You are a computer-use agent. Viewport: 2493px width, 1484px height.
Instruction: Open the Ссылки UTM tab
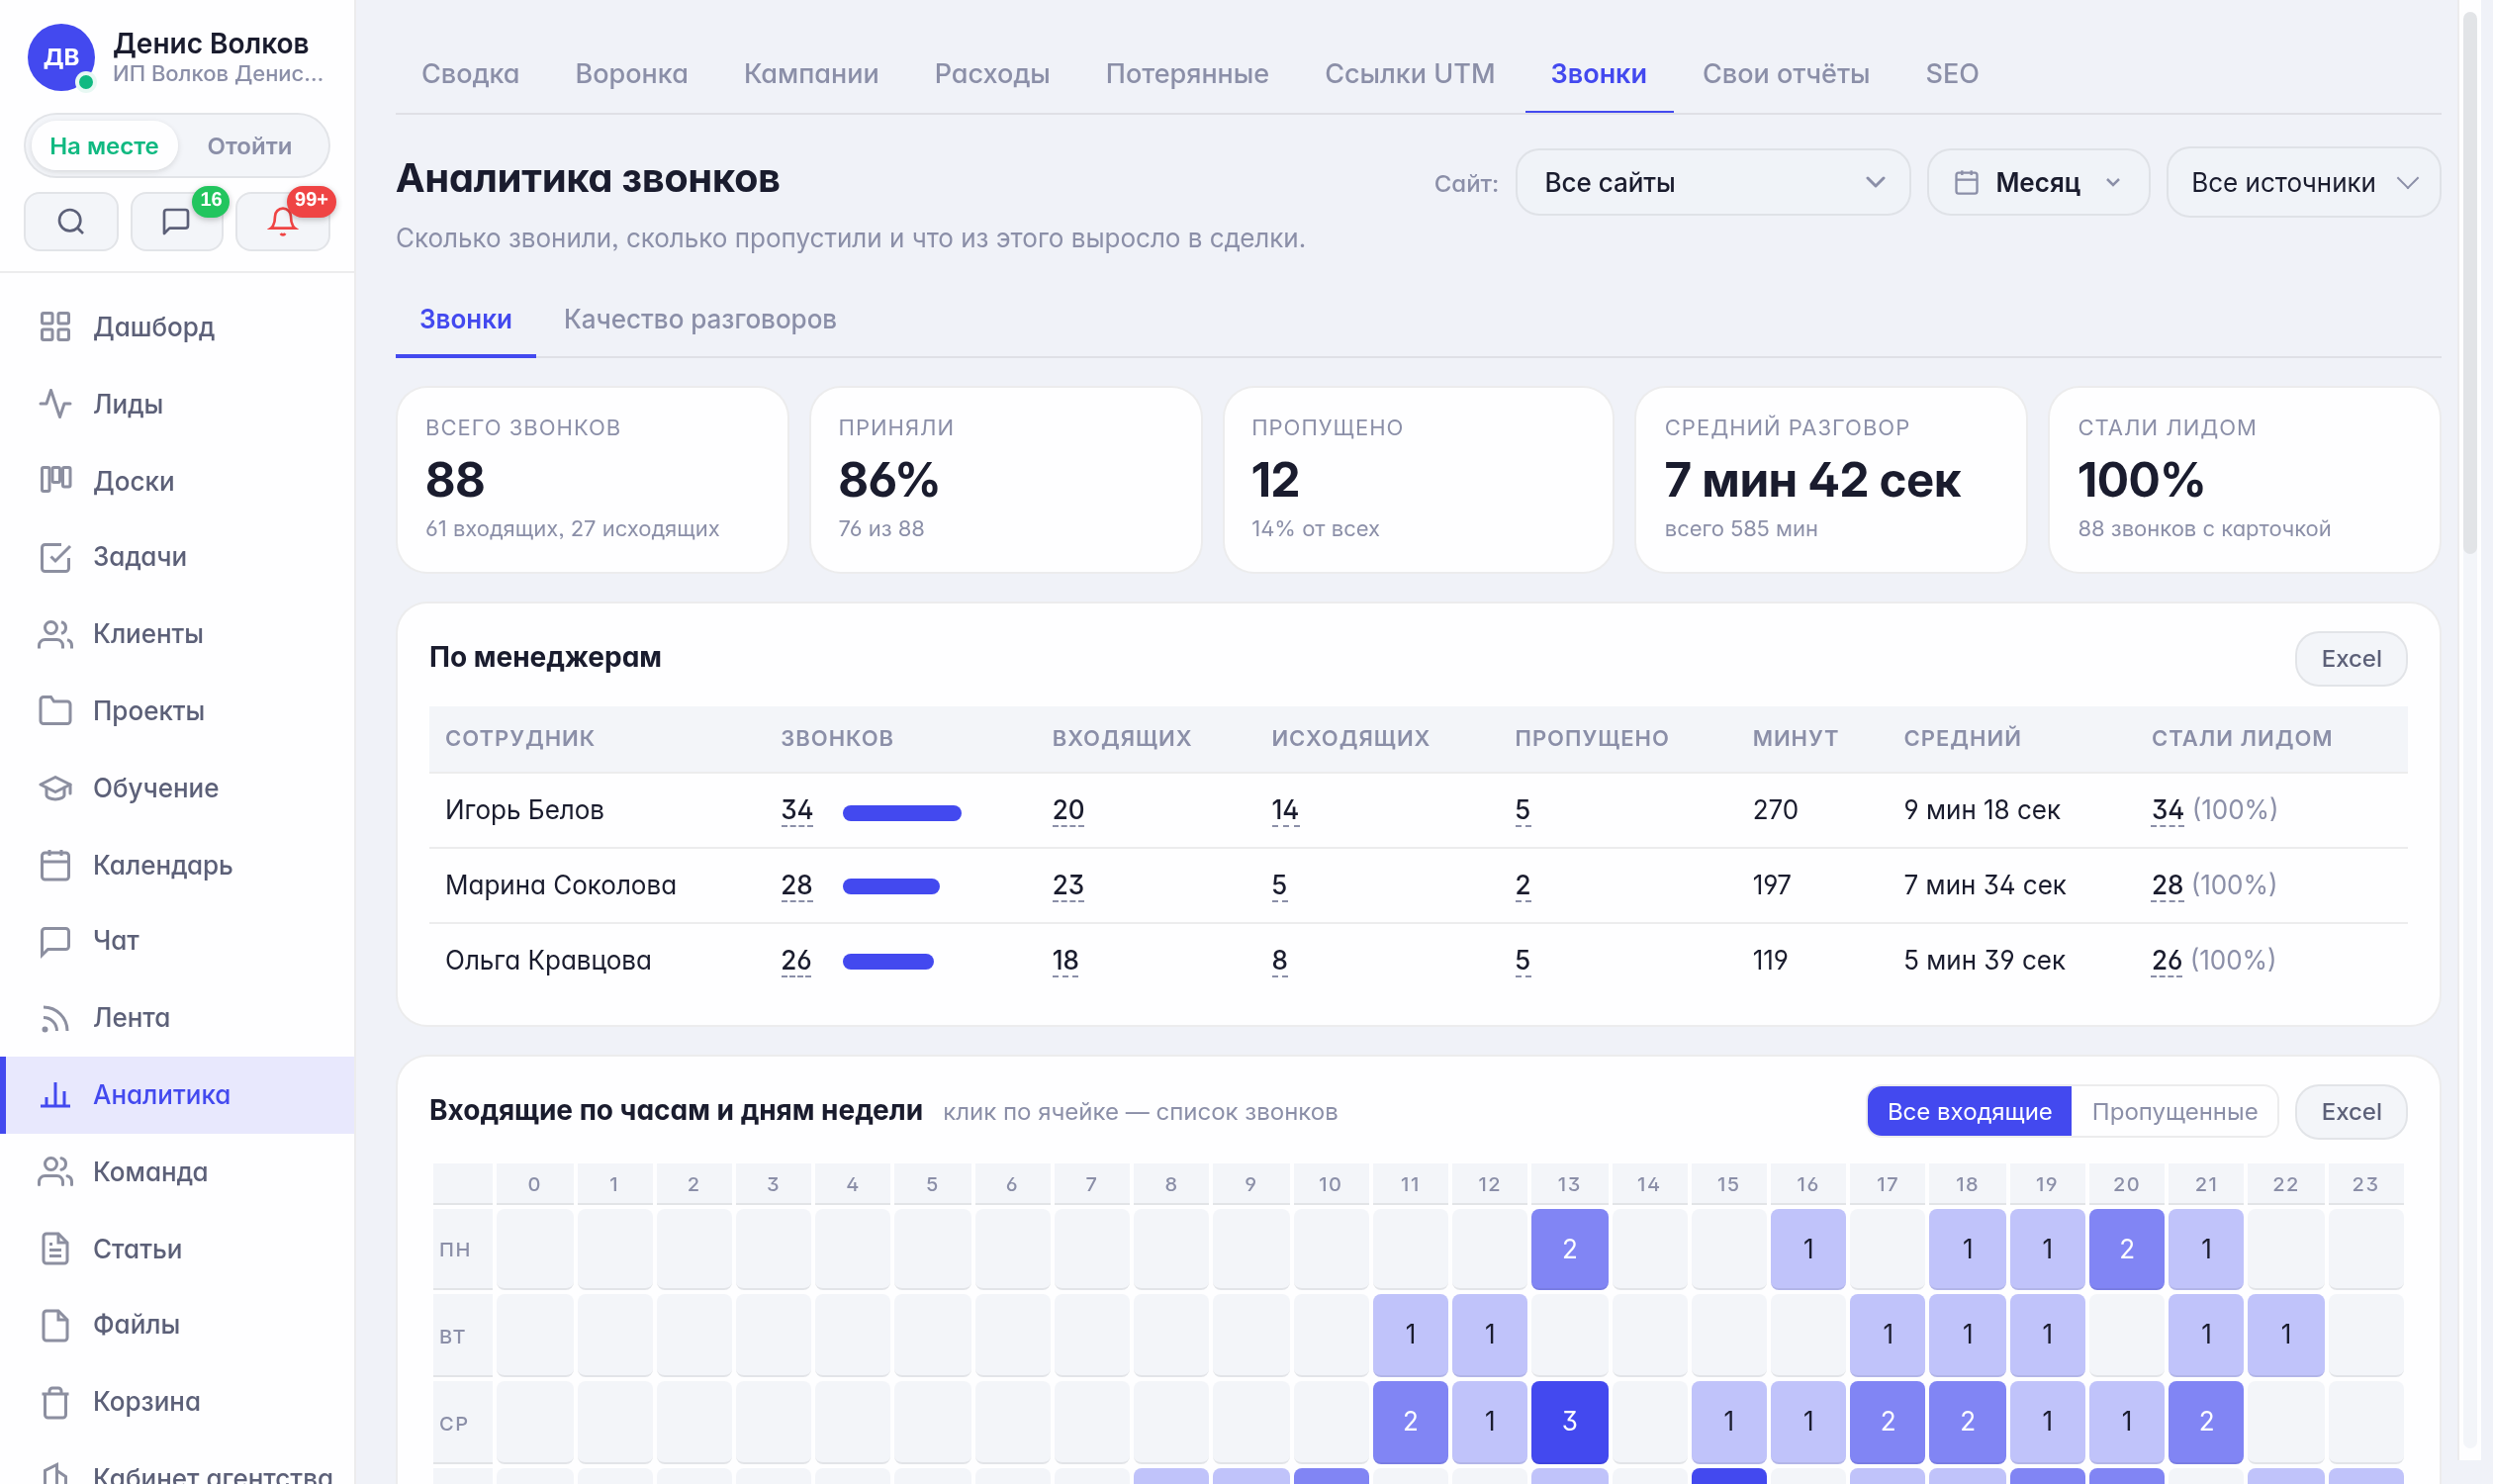(x=1409, y=74)
